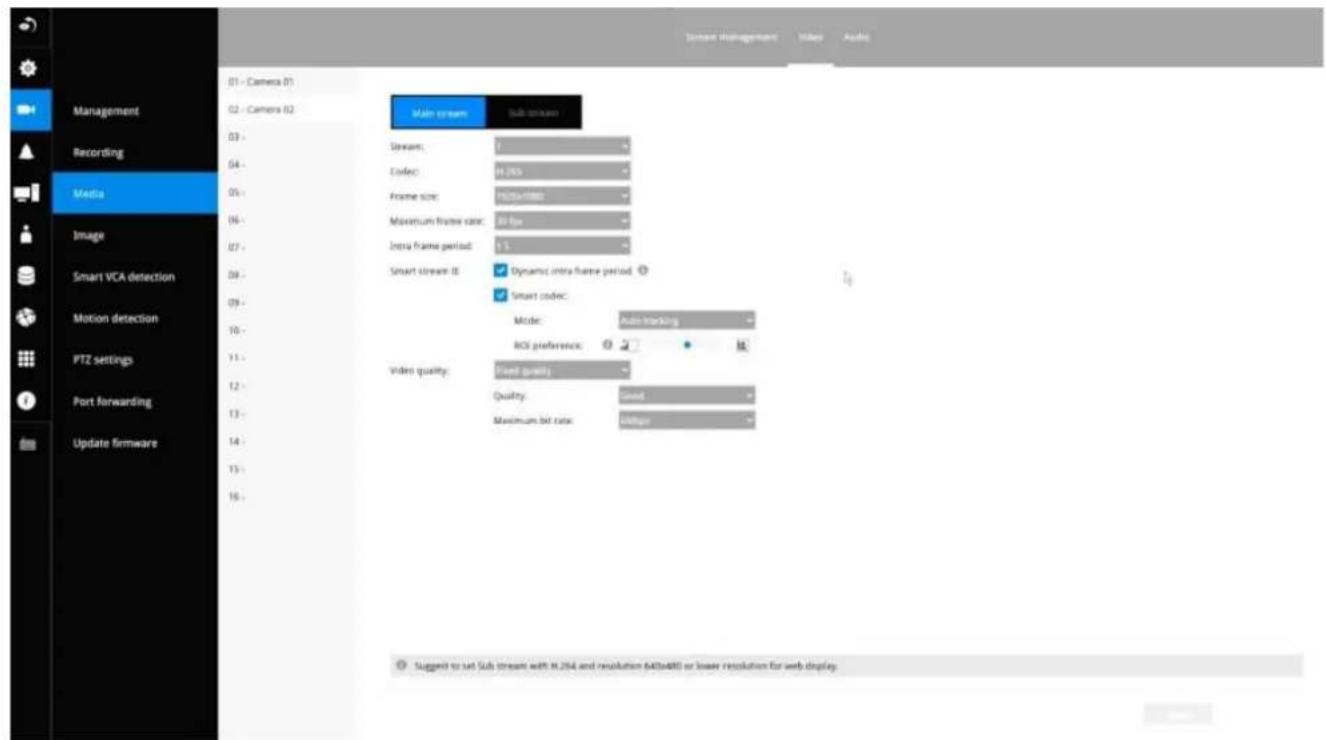Select channel 03 in camera list
This screenshot has height=740, width=1326.
286,136
